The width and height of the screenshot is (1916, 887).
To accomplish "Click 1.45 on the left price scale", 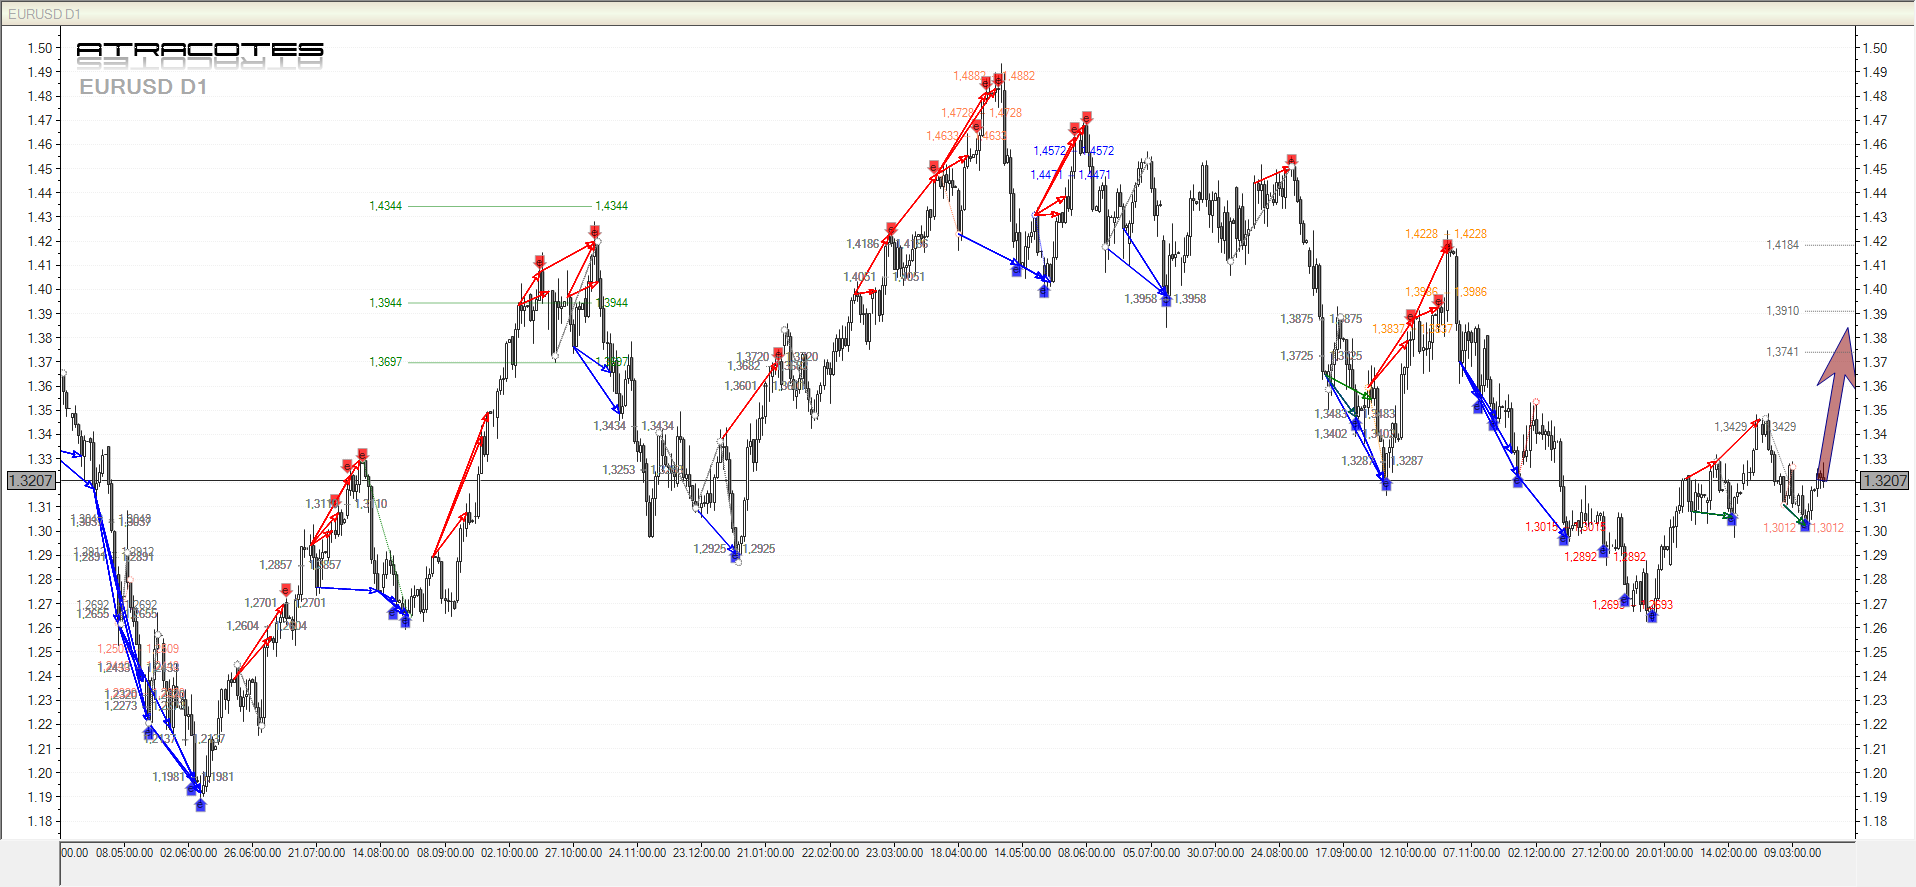I will coord(40,169).
